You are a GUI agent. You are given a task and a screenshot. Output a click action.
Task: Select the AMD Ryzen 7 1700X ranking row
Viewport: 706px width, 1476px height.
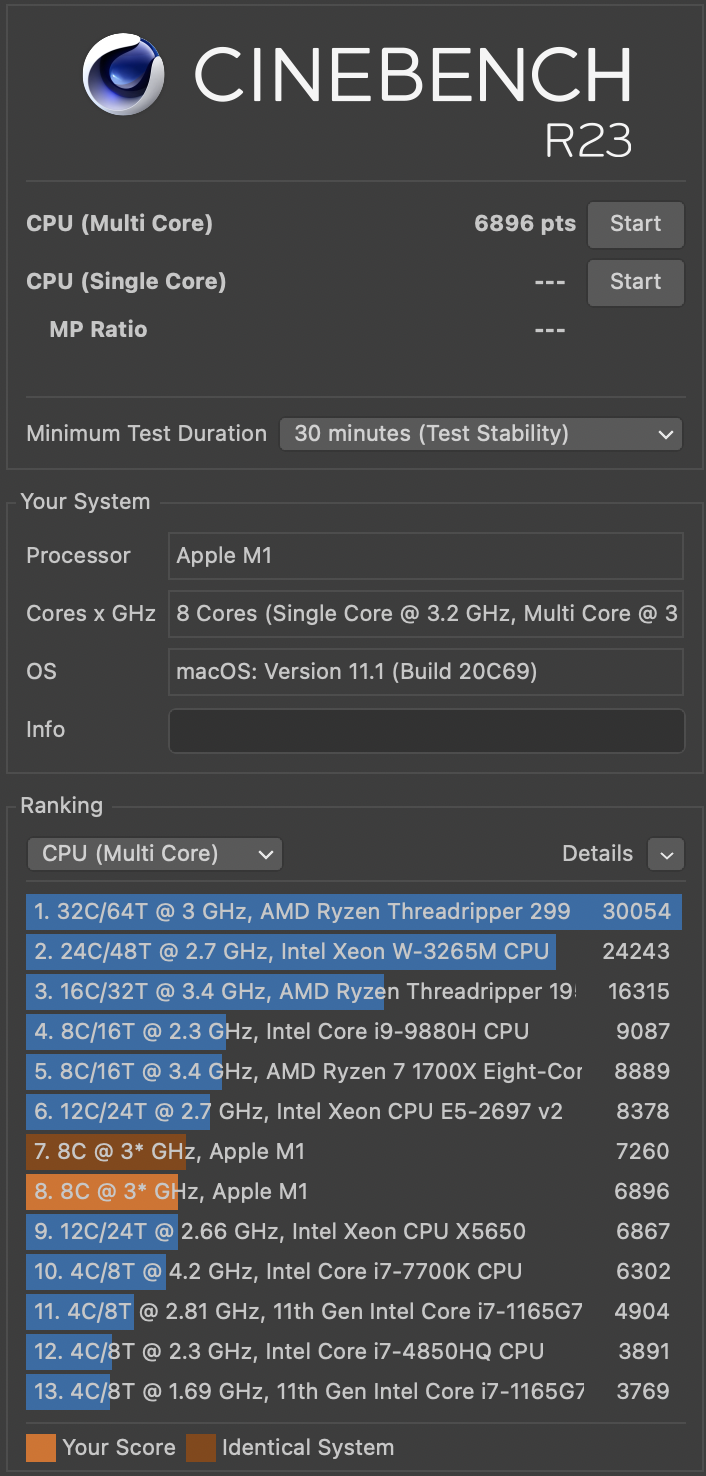click(x=352, y=1072)
